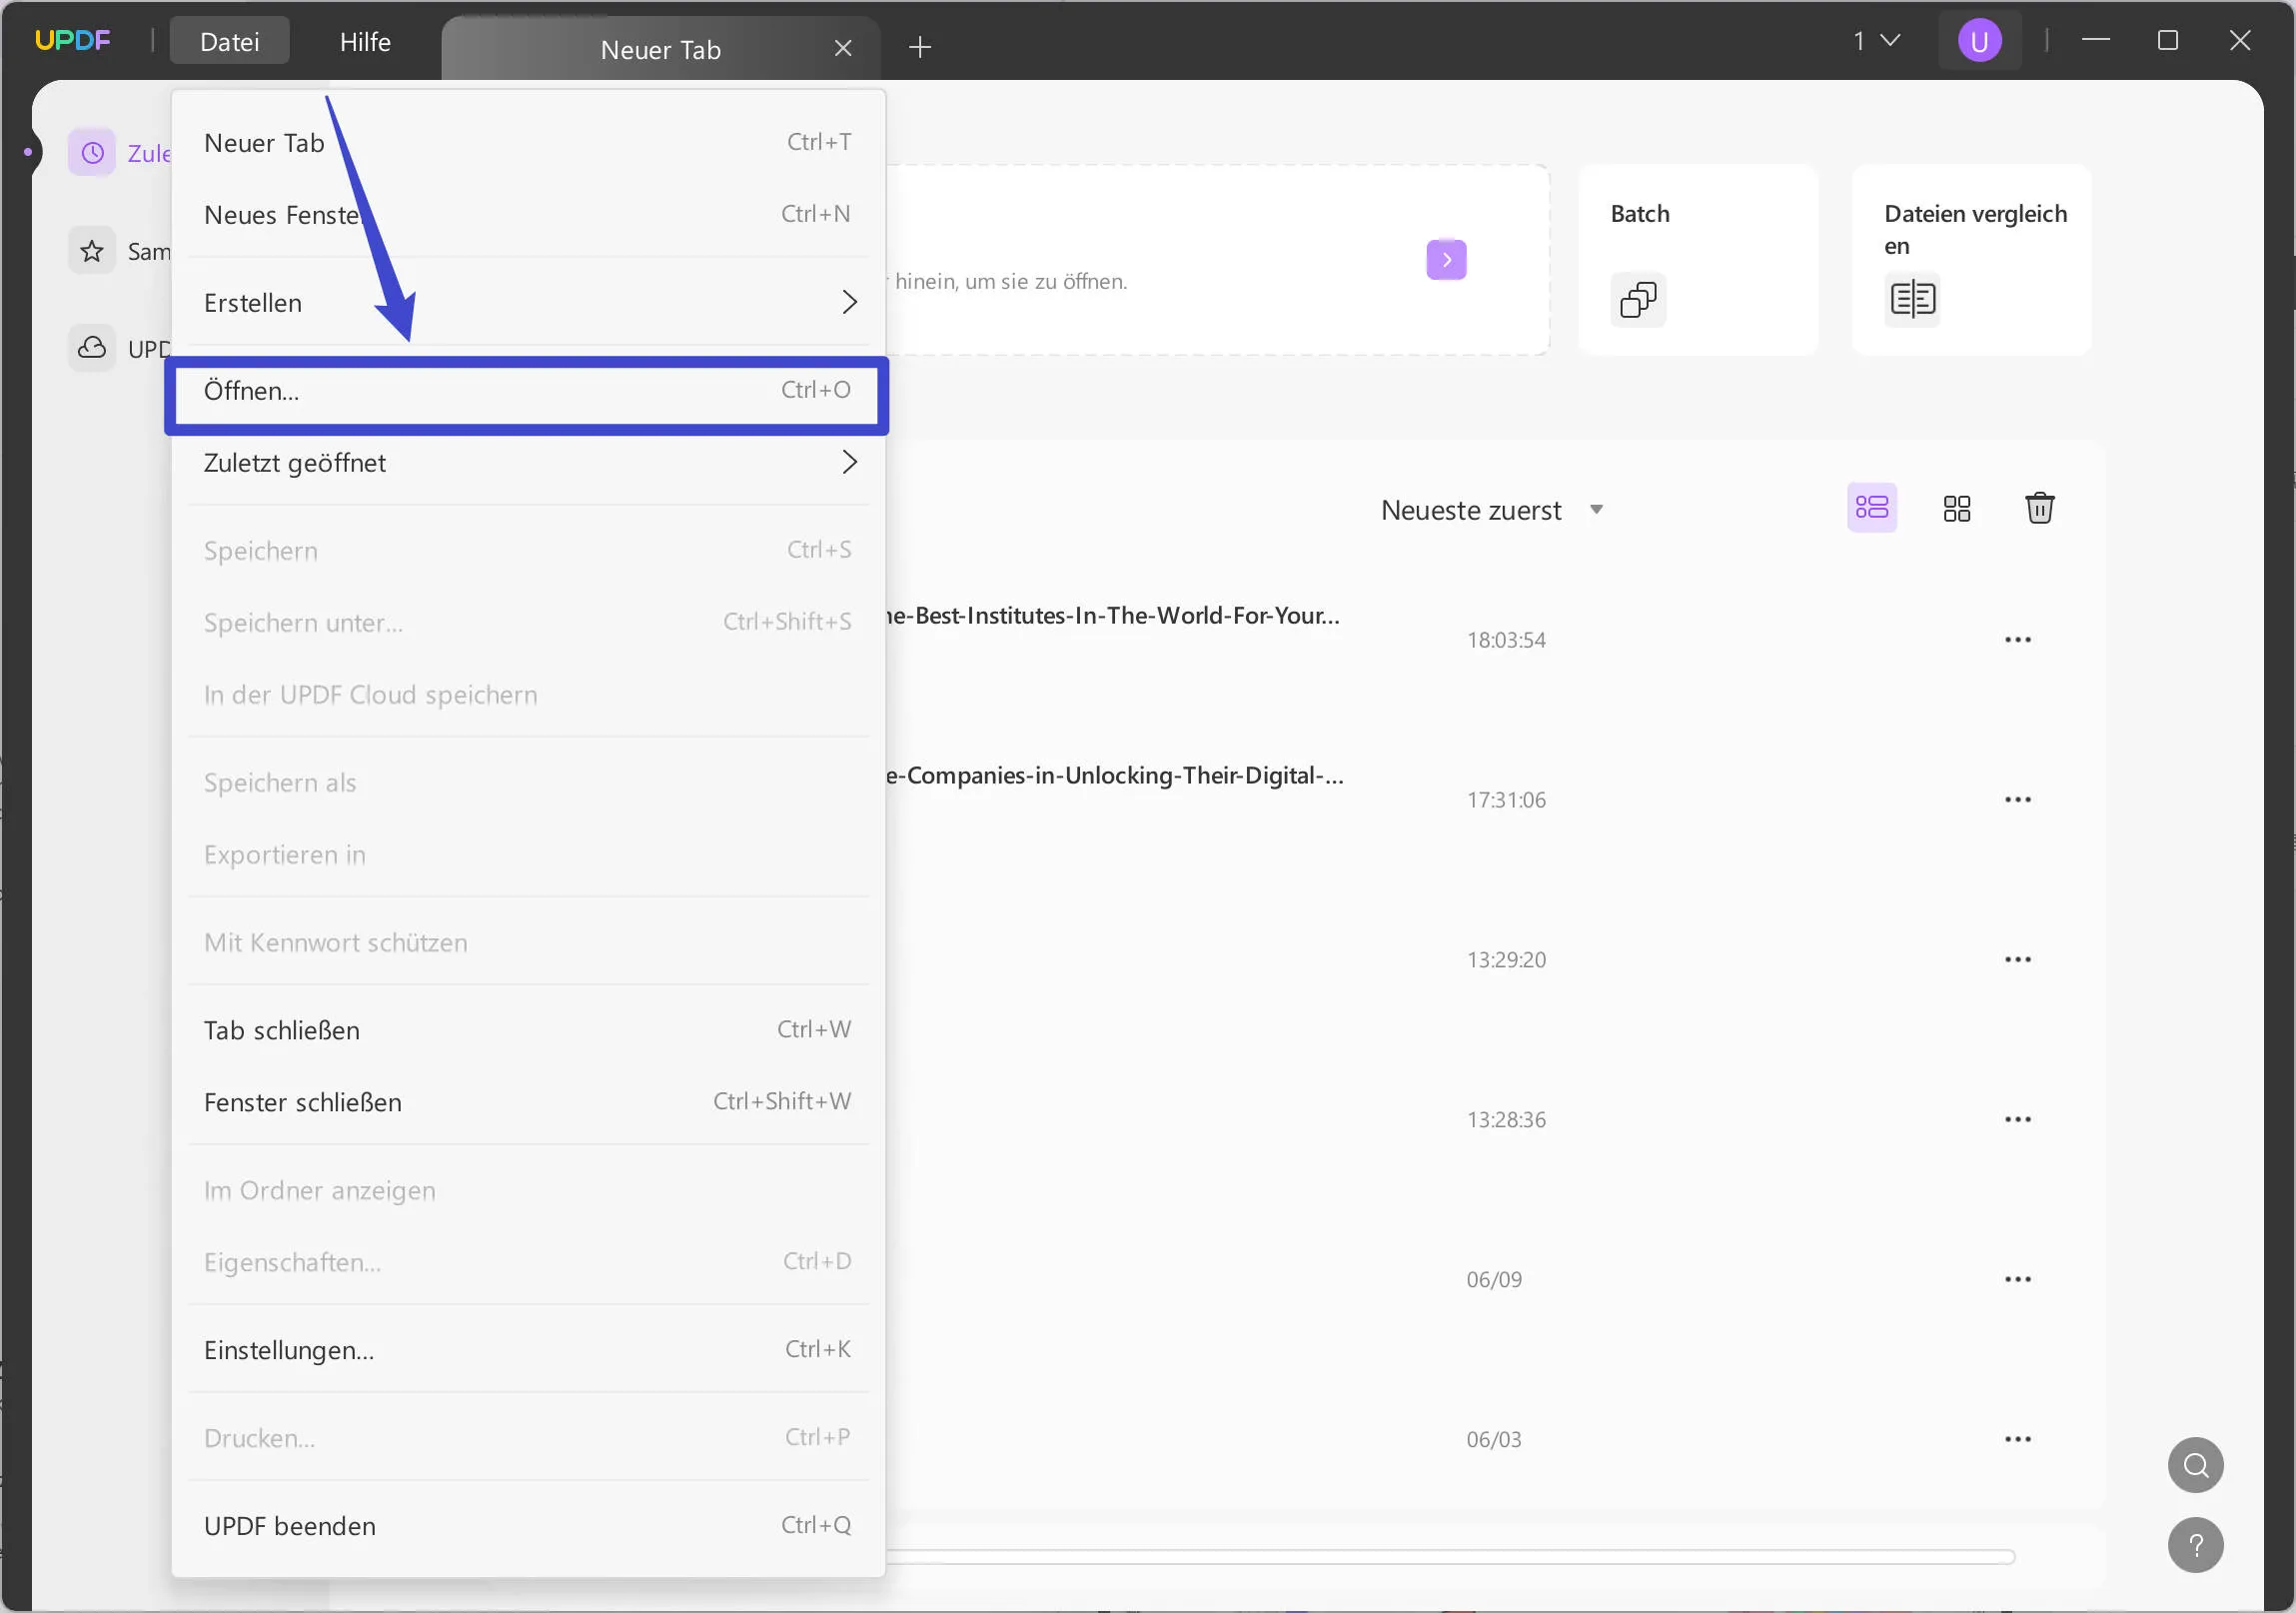Viewport: 2296px width, 1613px height.
Task: Select Öffnen from the file menu
Action: point(527,390)
